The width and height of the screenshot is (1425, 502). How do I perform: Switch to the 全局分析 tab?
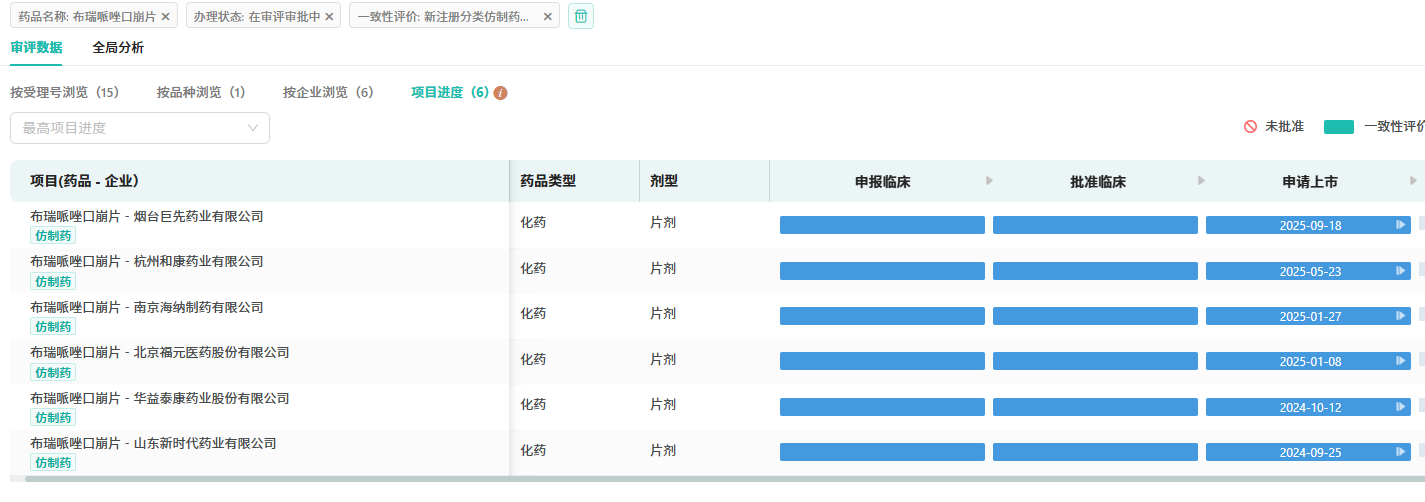coord(118,47)
